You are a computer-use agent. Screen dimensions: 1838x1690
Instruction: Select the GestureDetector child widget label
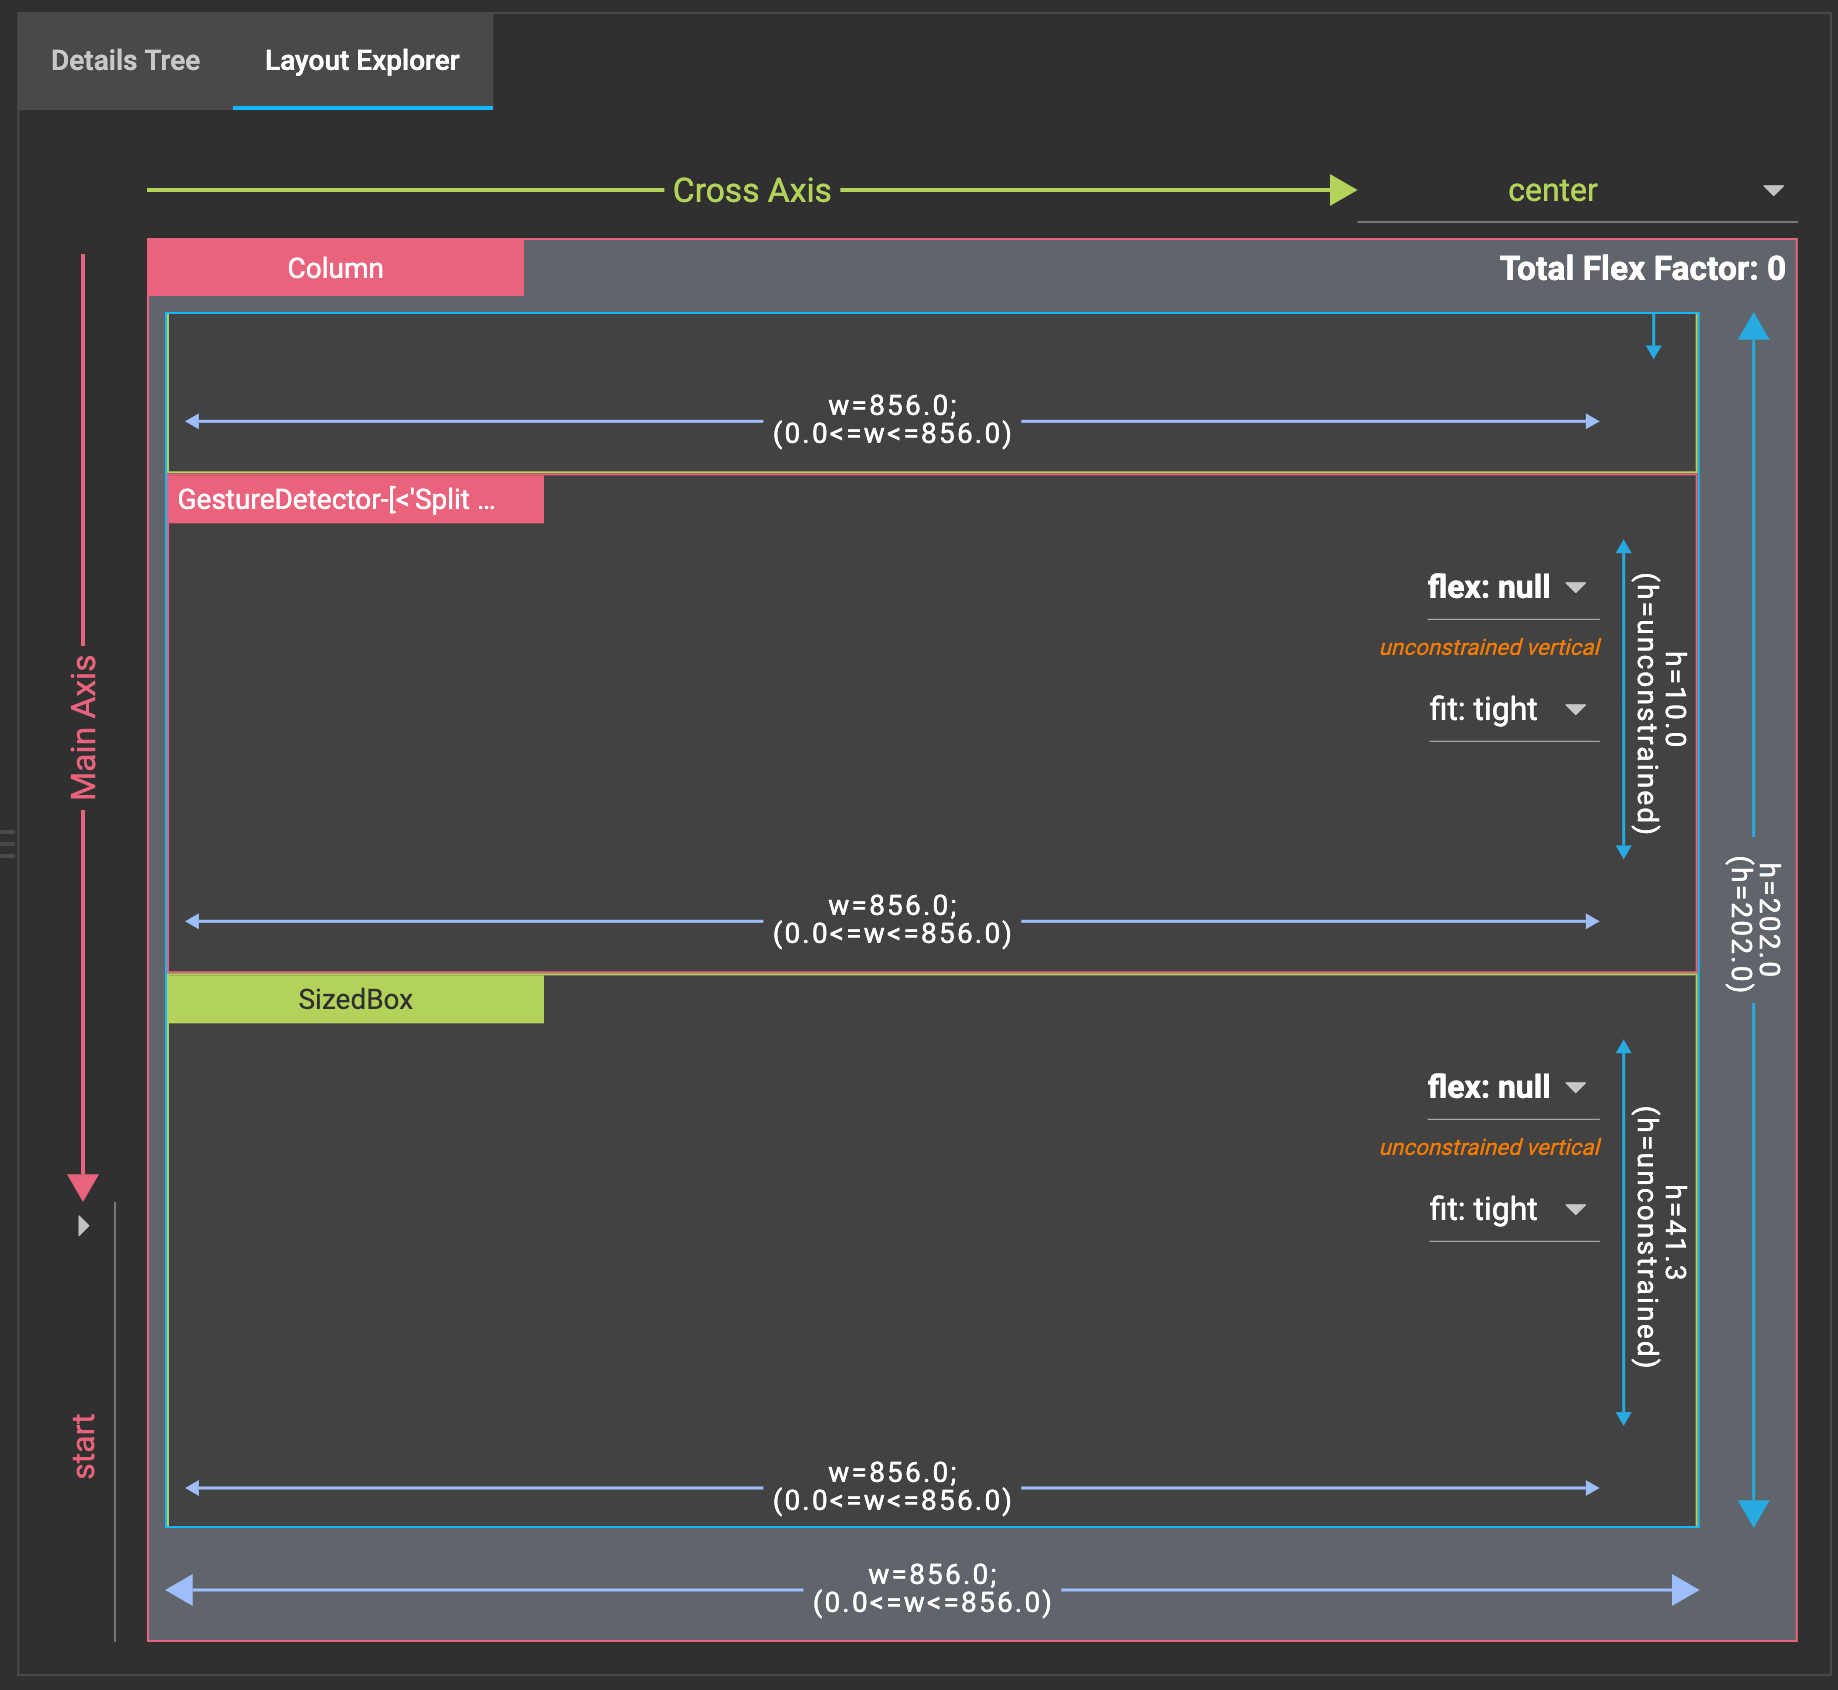click(356, 499)
